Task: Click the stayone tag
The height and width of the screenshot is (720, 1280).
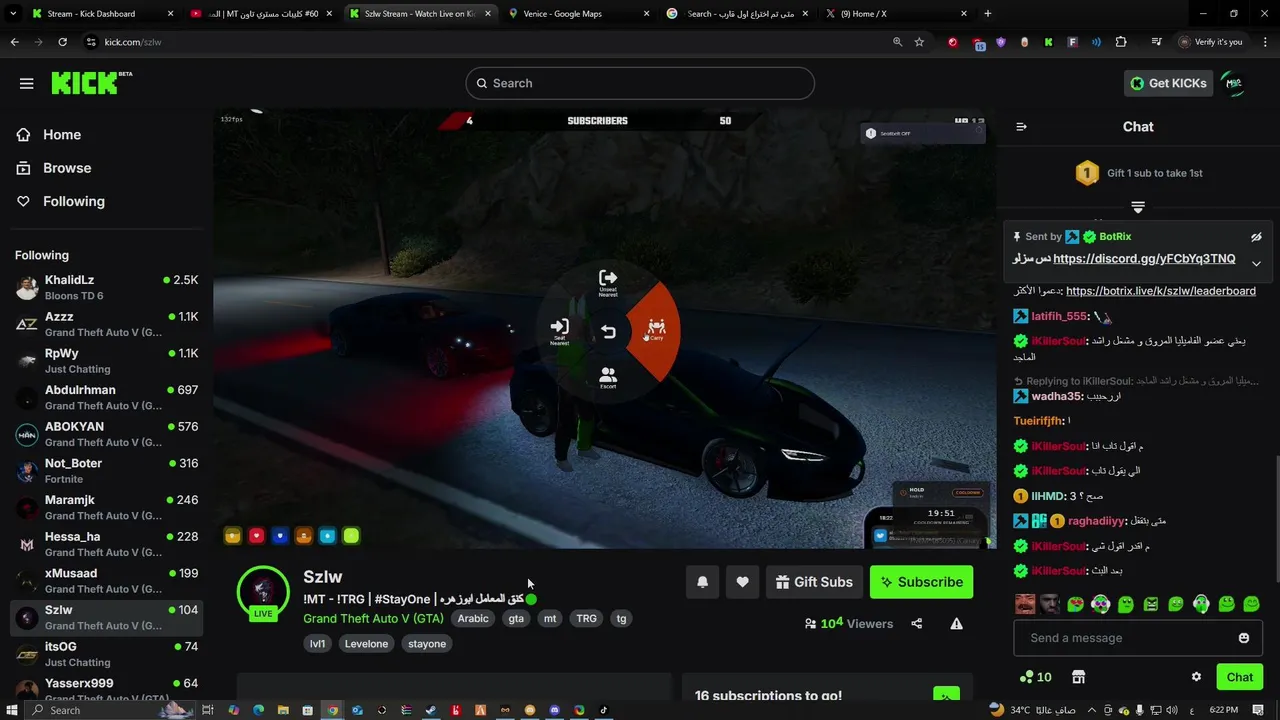Action: (x=427, y=644)
